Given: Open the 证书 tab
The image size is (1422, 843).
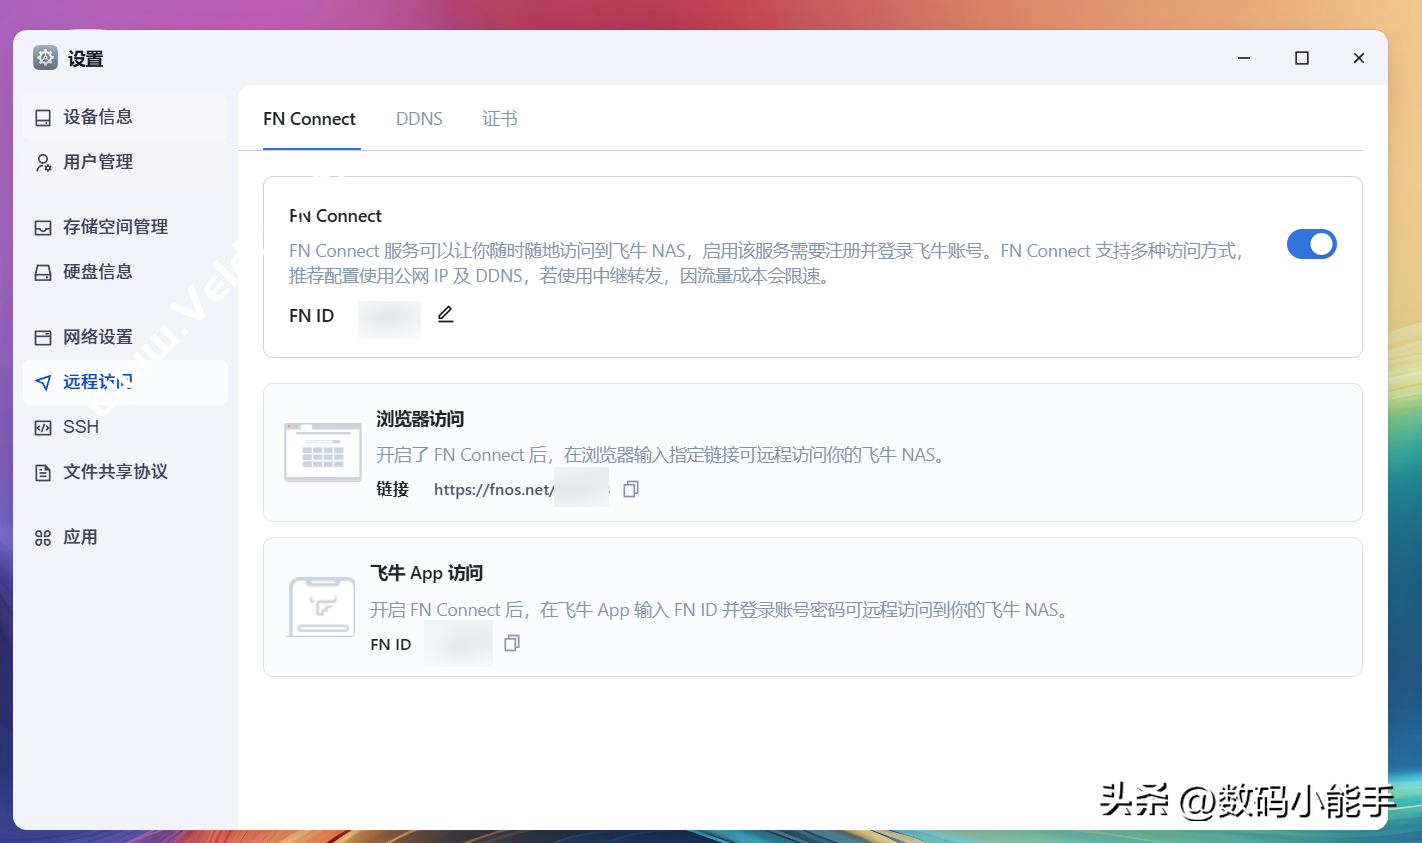Looking at the screenshot, I should point(500,119).
